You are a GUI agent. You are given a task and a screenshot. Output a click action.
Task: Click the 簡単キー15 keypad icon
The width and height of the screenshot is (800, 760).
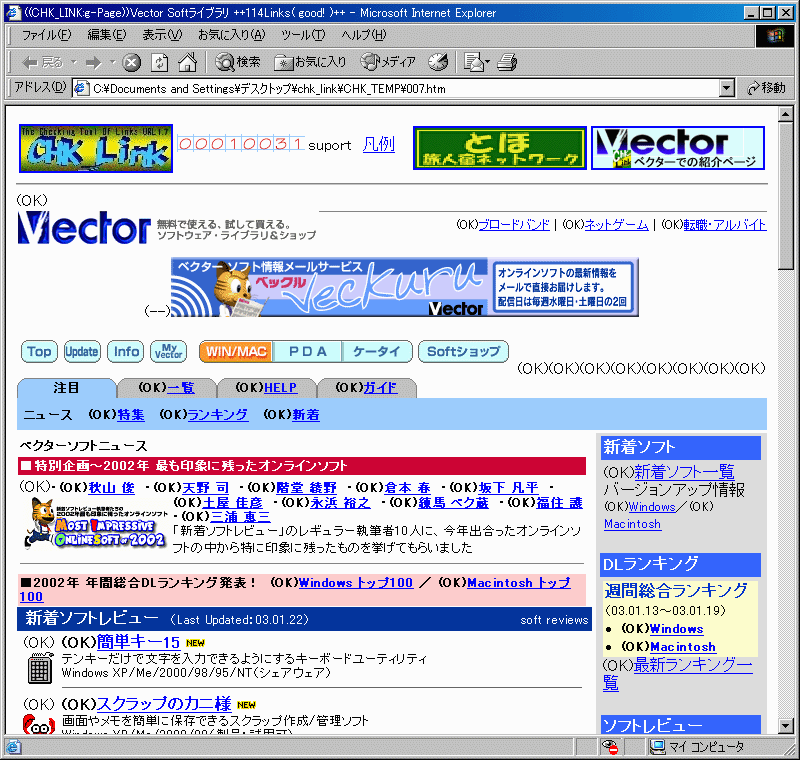[40, 668]
